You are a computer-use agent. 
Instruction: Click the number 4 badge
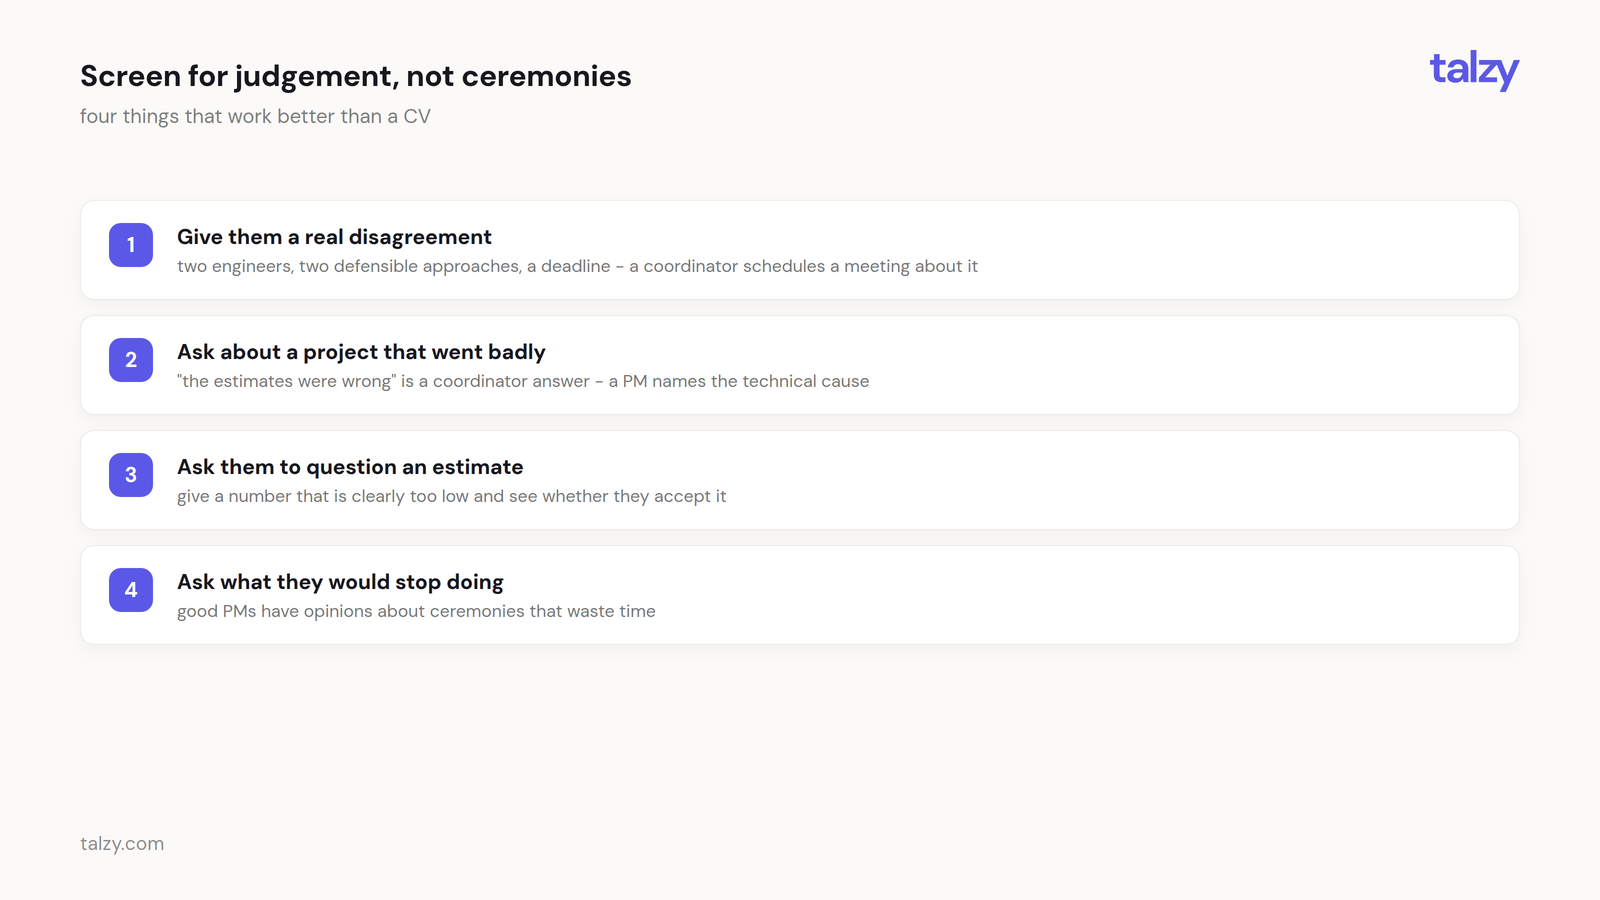tap(131, 590)
